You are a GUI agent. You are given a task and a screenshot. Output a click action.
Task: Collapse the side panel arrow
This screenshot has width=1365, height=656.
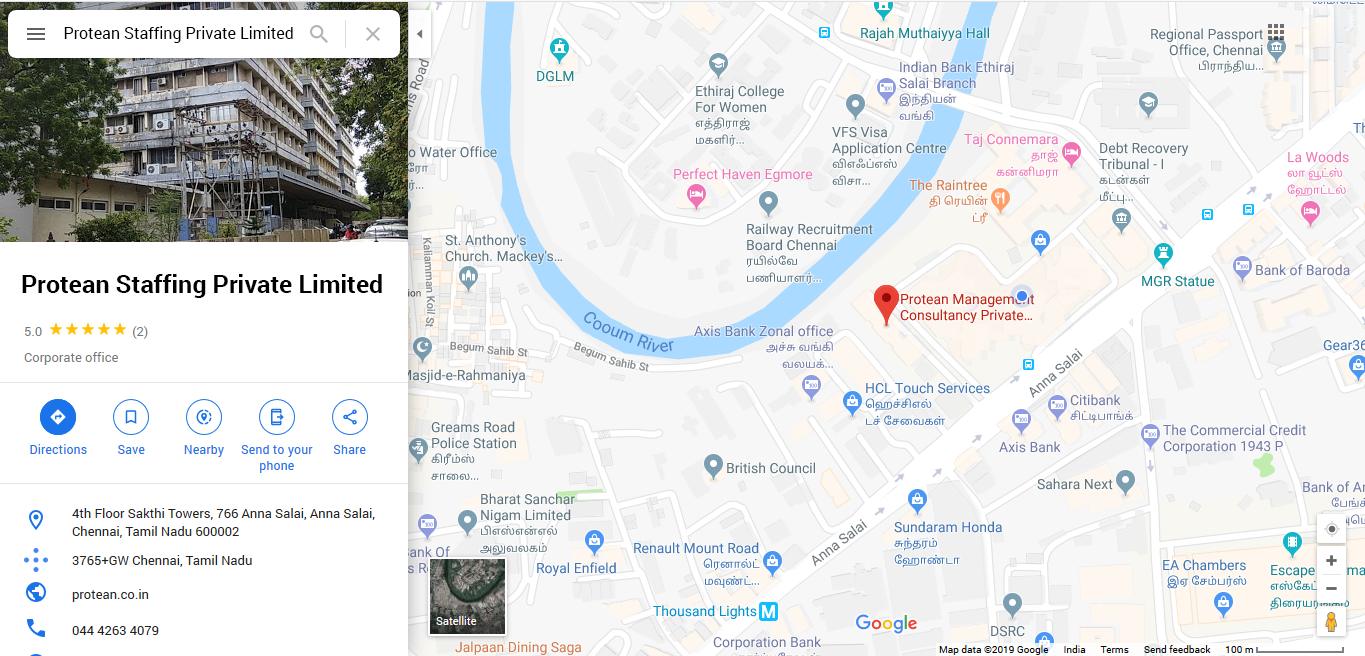click(420, 34)
